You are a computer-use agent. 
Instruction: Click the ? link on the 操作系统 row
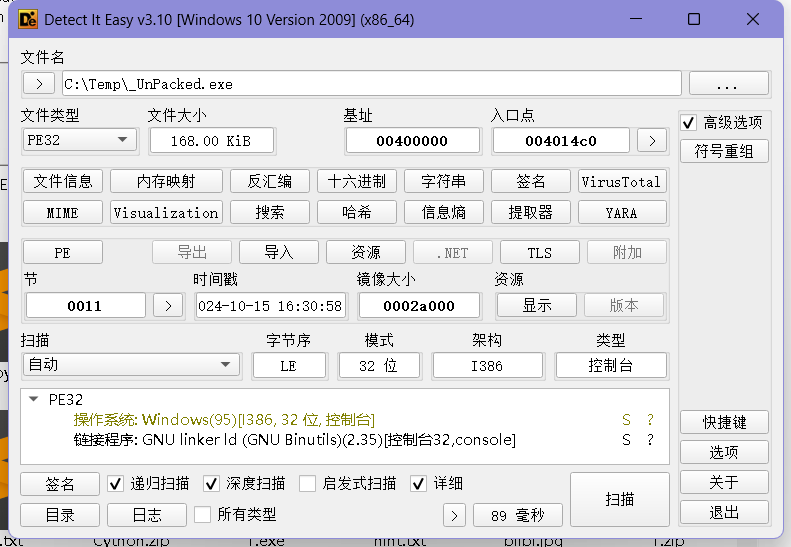tap(650, 420)
